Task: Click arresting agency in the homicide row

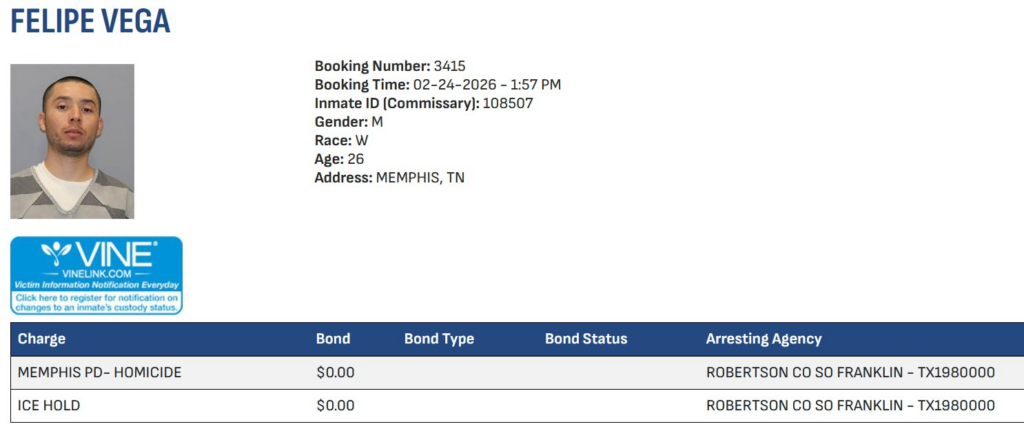Action: point(850,373)
